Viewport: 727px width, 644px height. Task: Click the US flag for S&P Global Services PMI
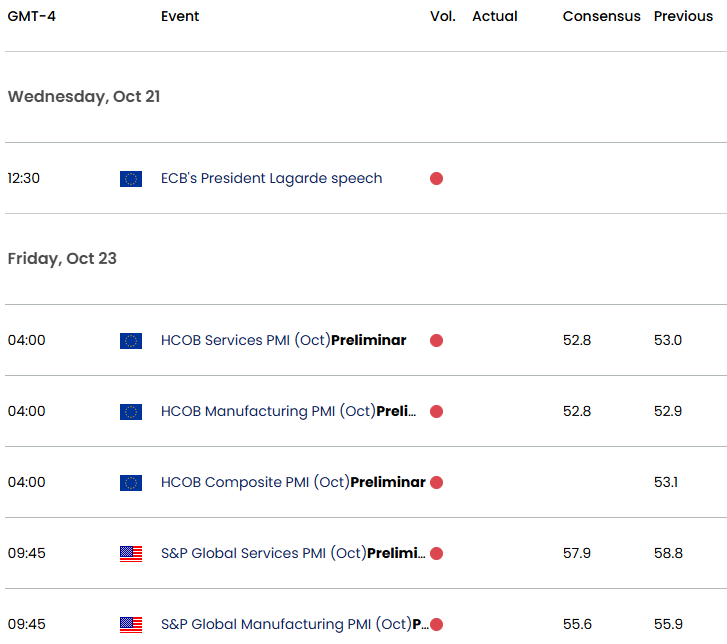coord(131,554)
